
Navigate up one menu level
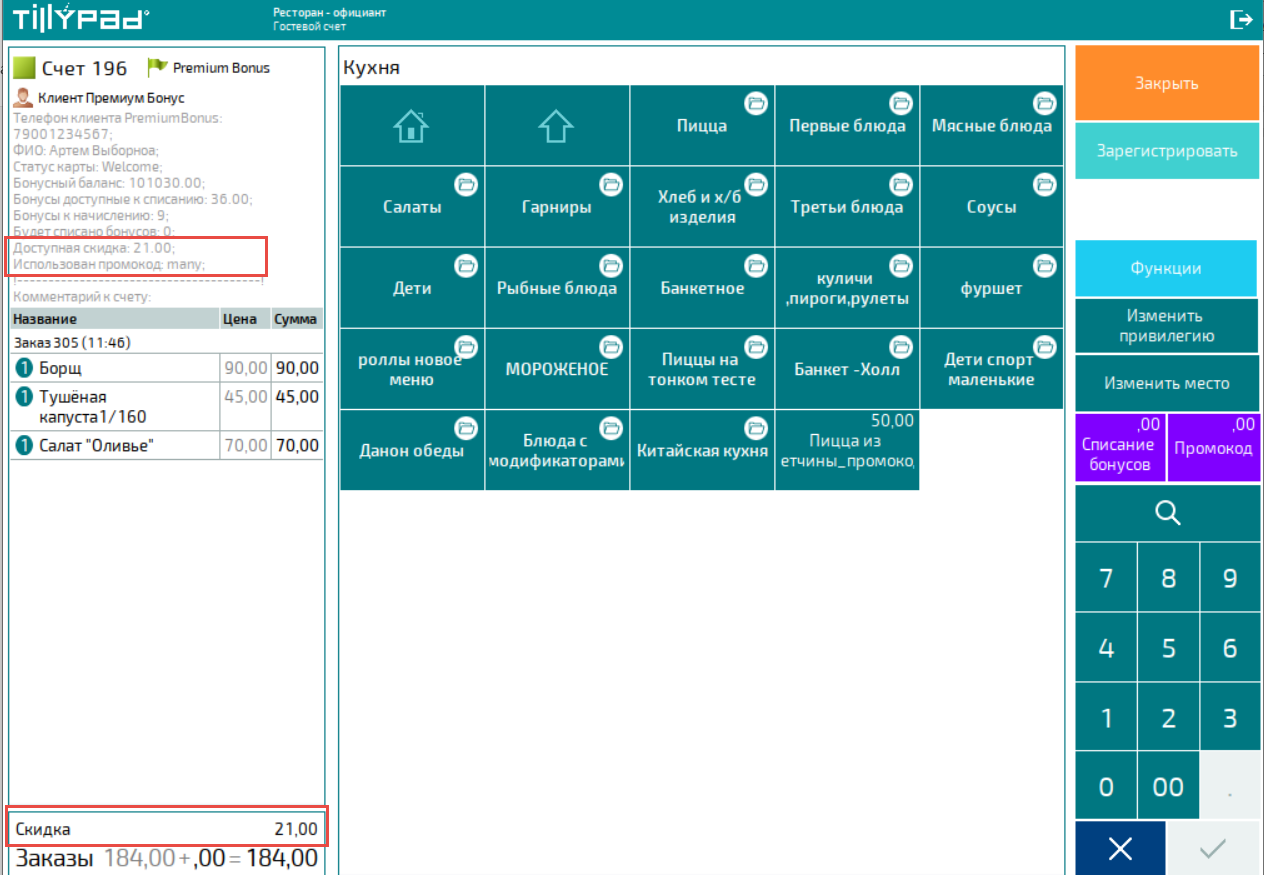click(x=556, y=126)
